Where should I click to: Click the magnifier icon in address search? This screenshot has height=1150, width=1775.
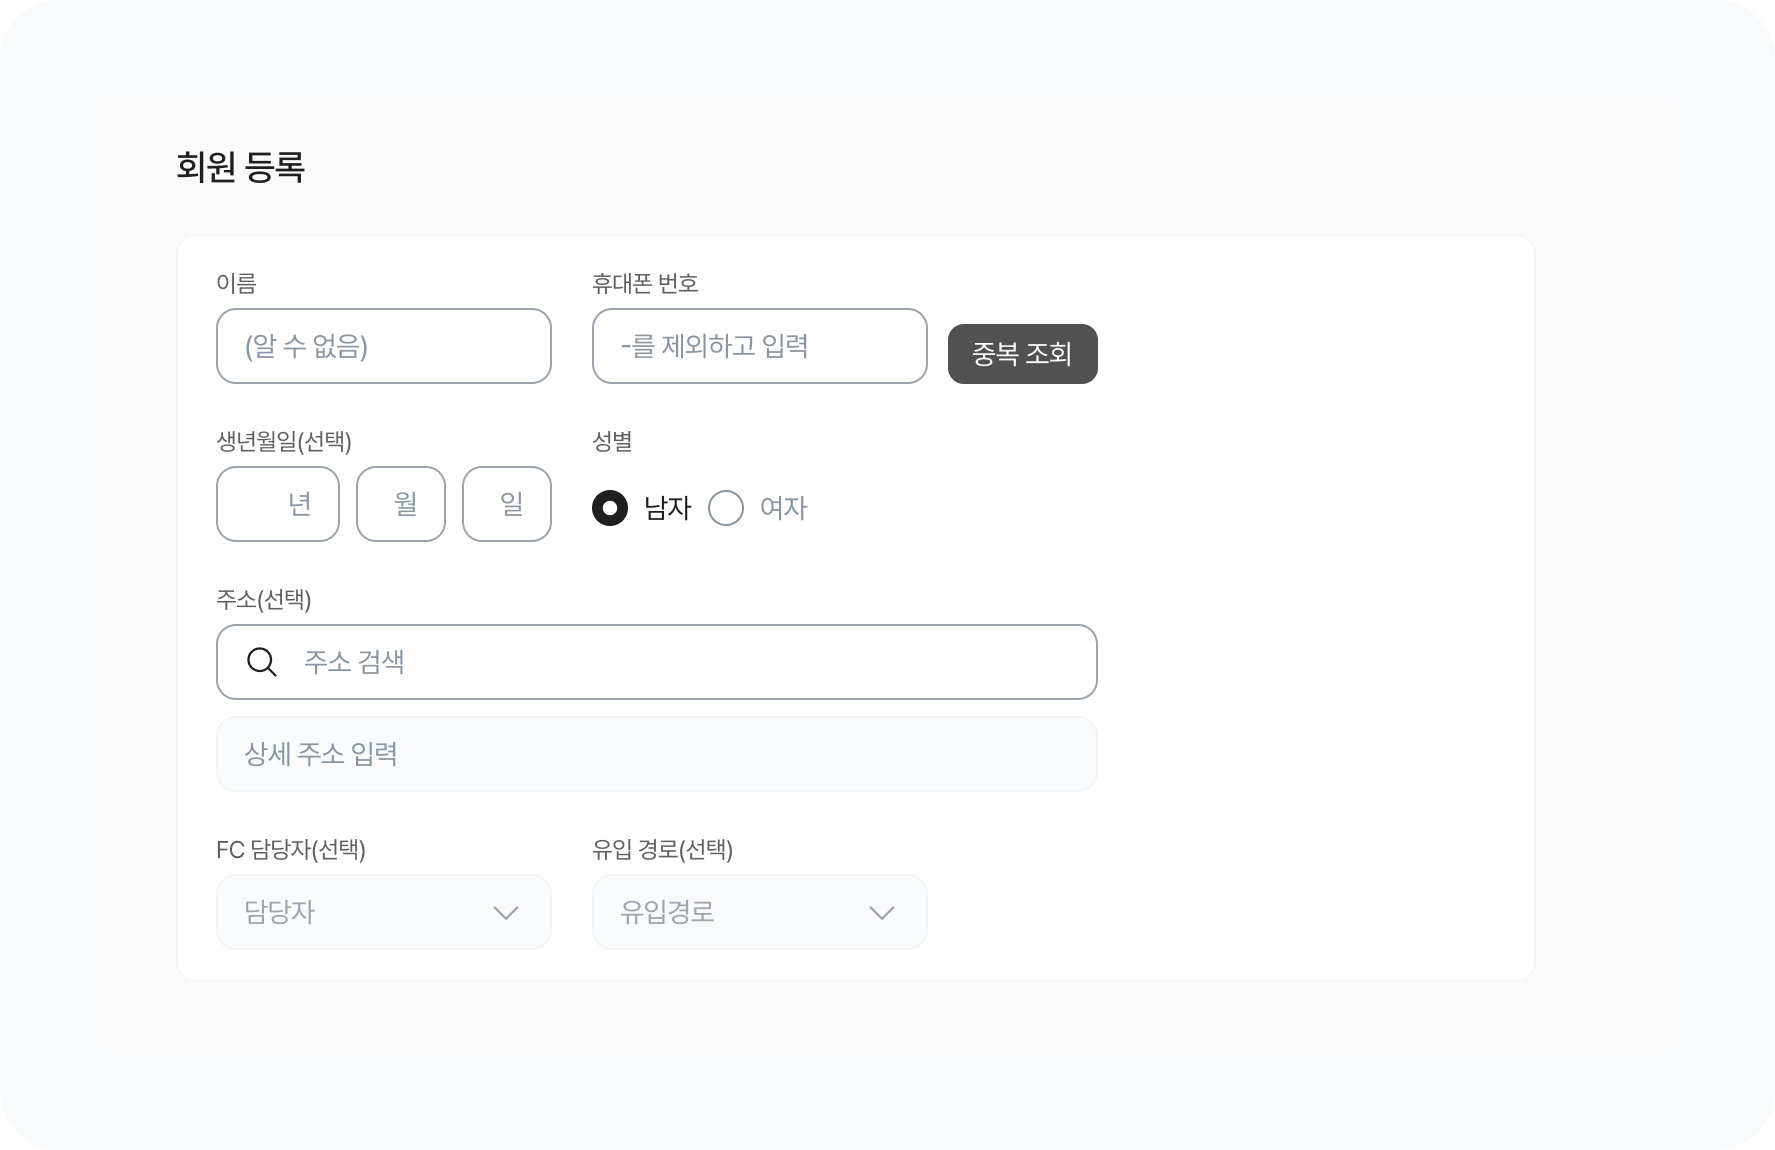[x=262, y=662]
